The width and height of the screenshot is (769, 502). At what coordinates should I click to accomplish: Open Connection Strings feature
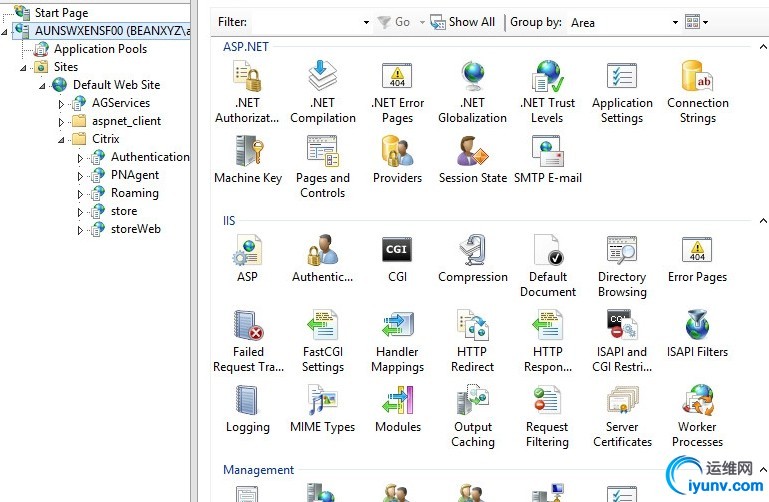tap(697, 91)
